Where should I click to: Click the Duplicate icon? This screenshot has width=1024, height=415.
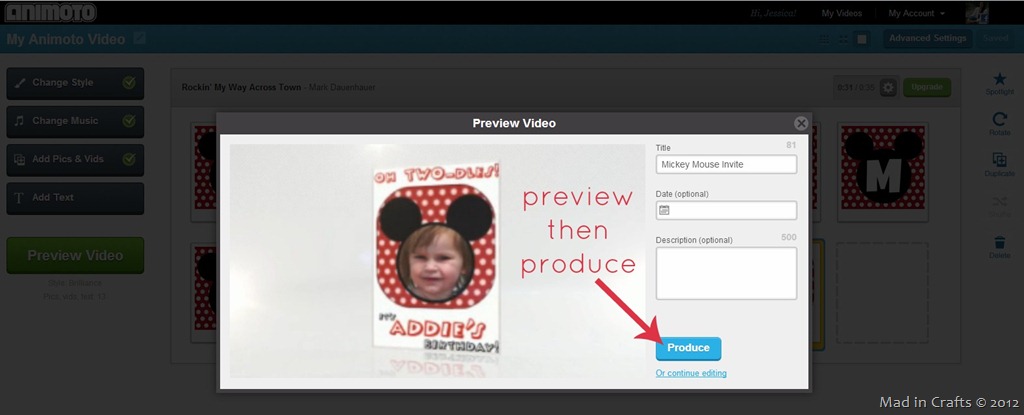pyautogui.click(x=999, y=160)
